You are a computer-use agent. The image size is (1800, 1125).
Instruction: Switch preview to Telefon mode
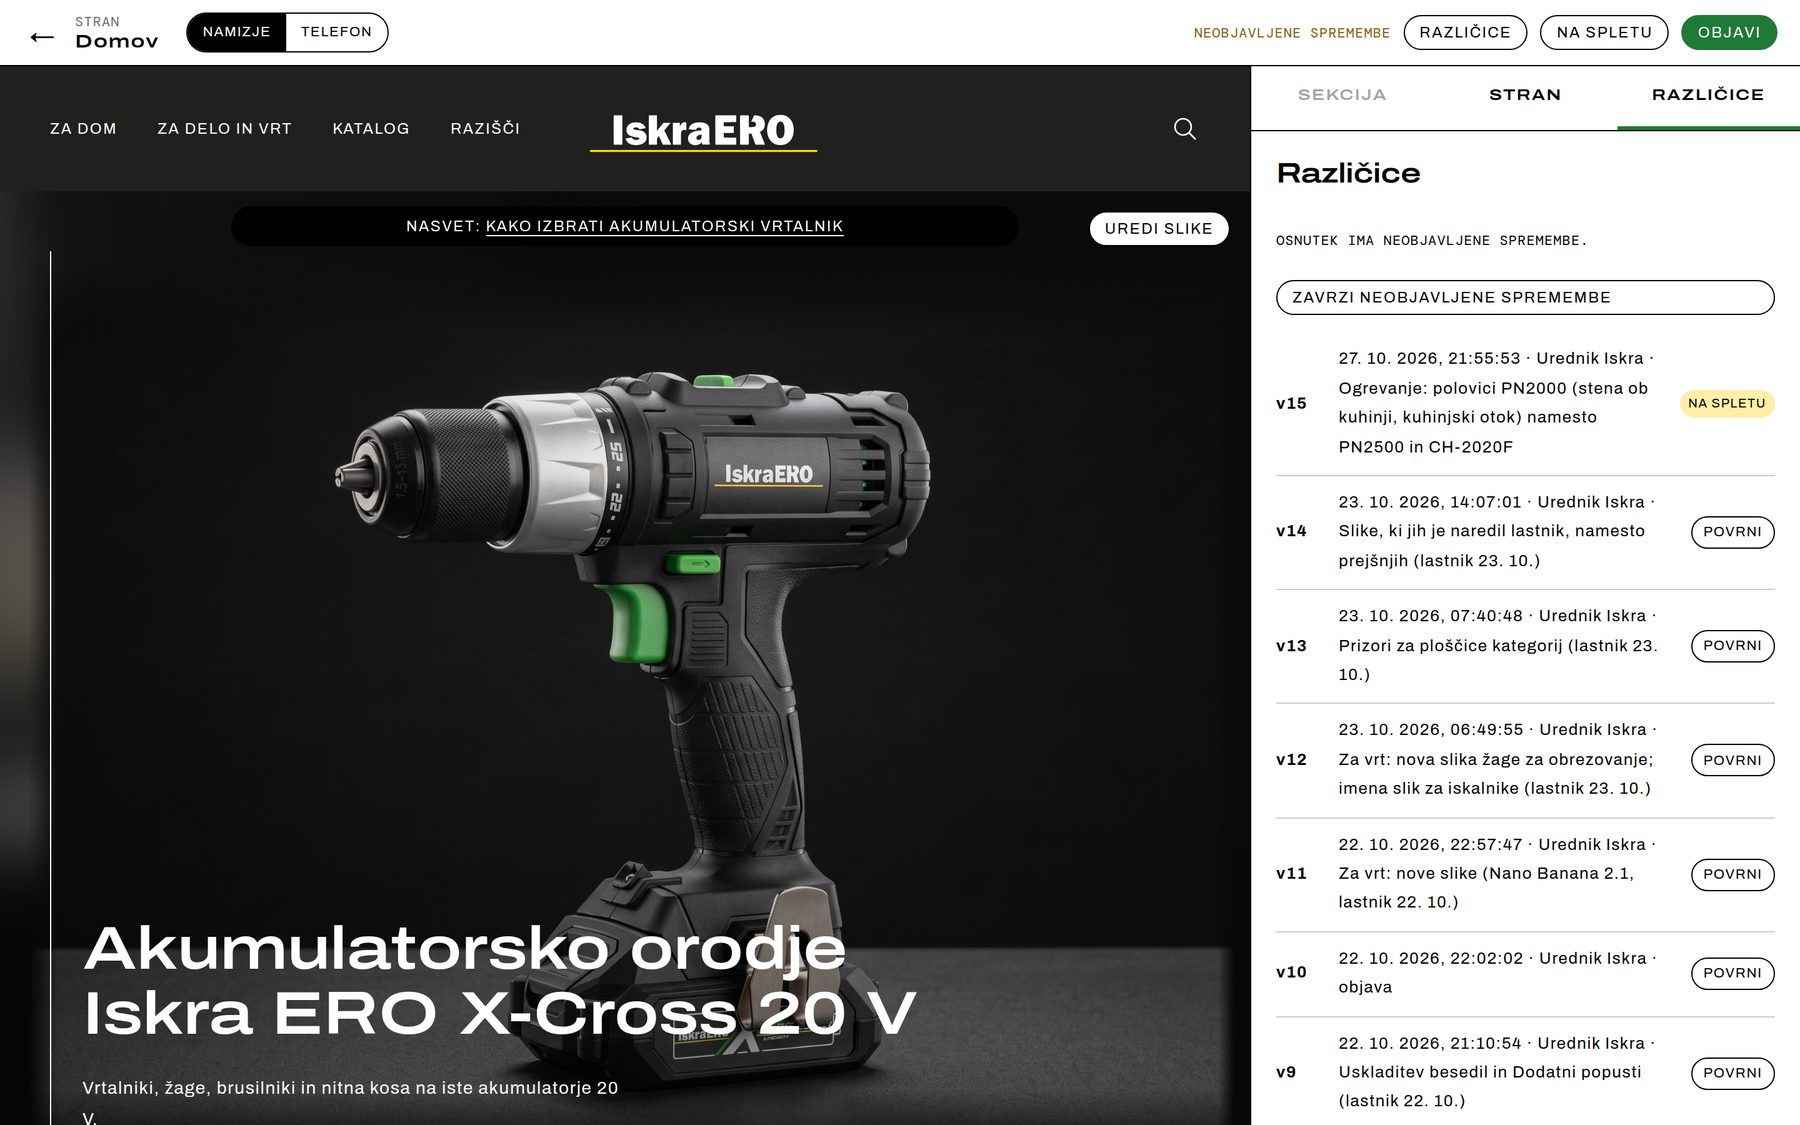click(336, 32)
